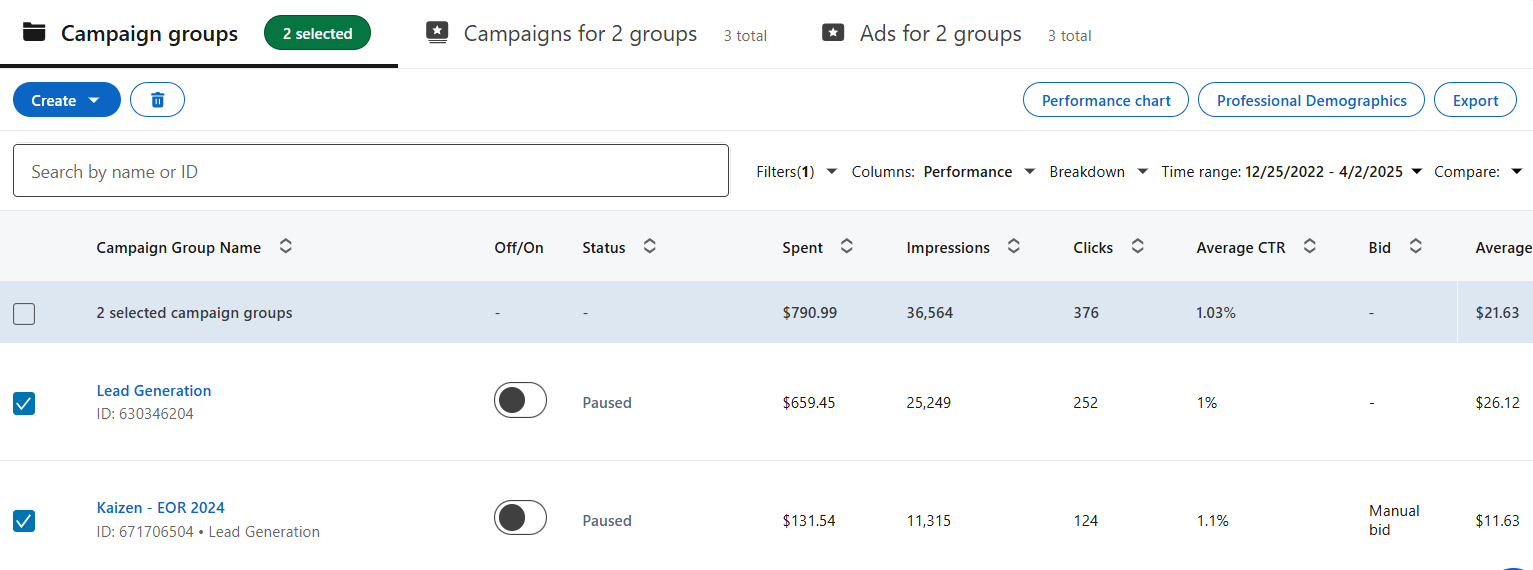Sort by Clicks column arrows
Viewport: 1533px width, 570px height.
[1137, 247]
